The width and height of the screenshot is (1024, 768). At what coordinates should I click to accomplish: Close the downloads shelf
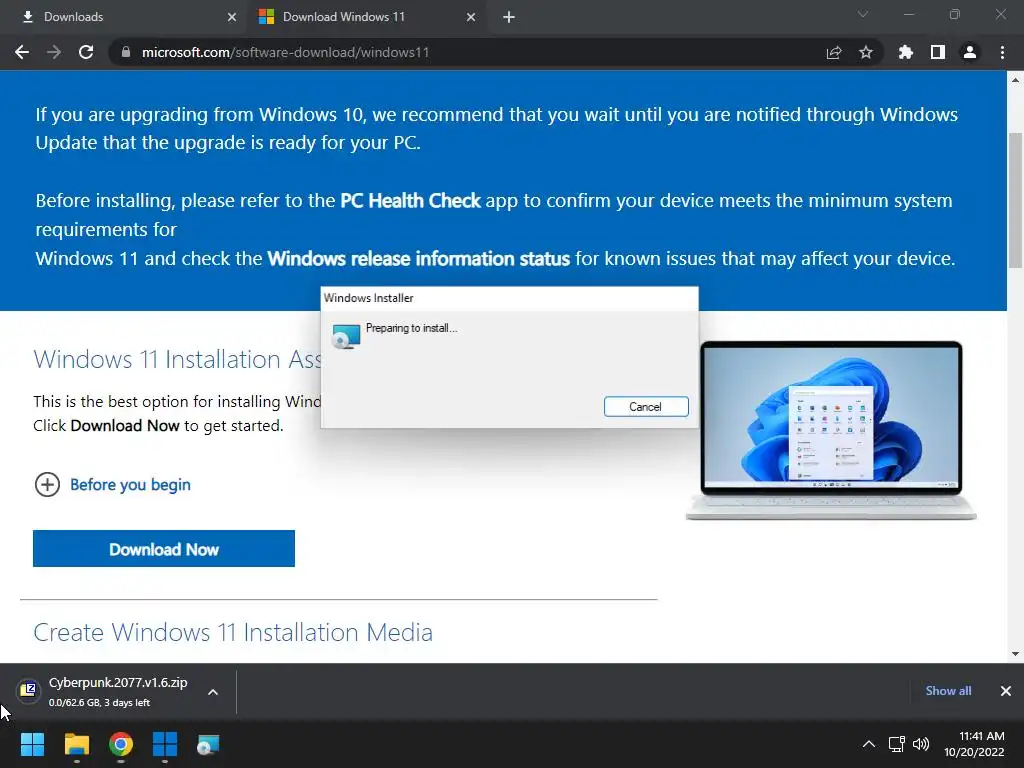pyautogui.click(x=1006, y=691)
